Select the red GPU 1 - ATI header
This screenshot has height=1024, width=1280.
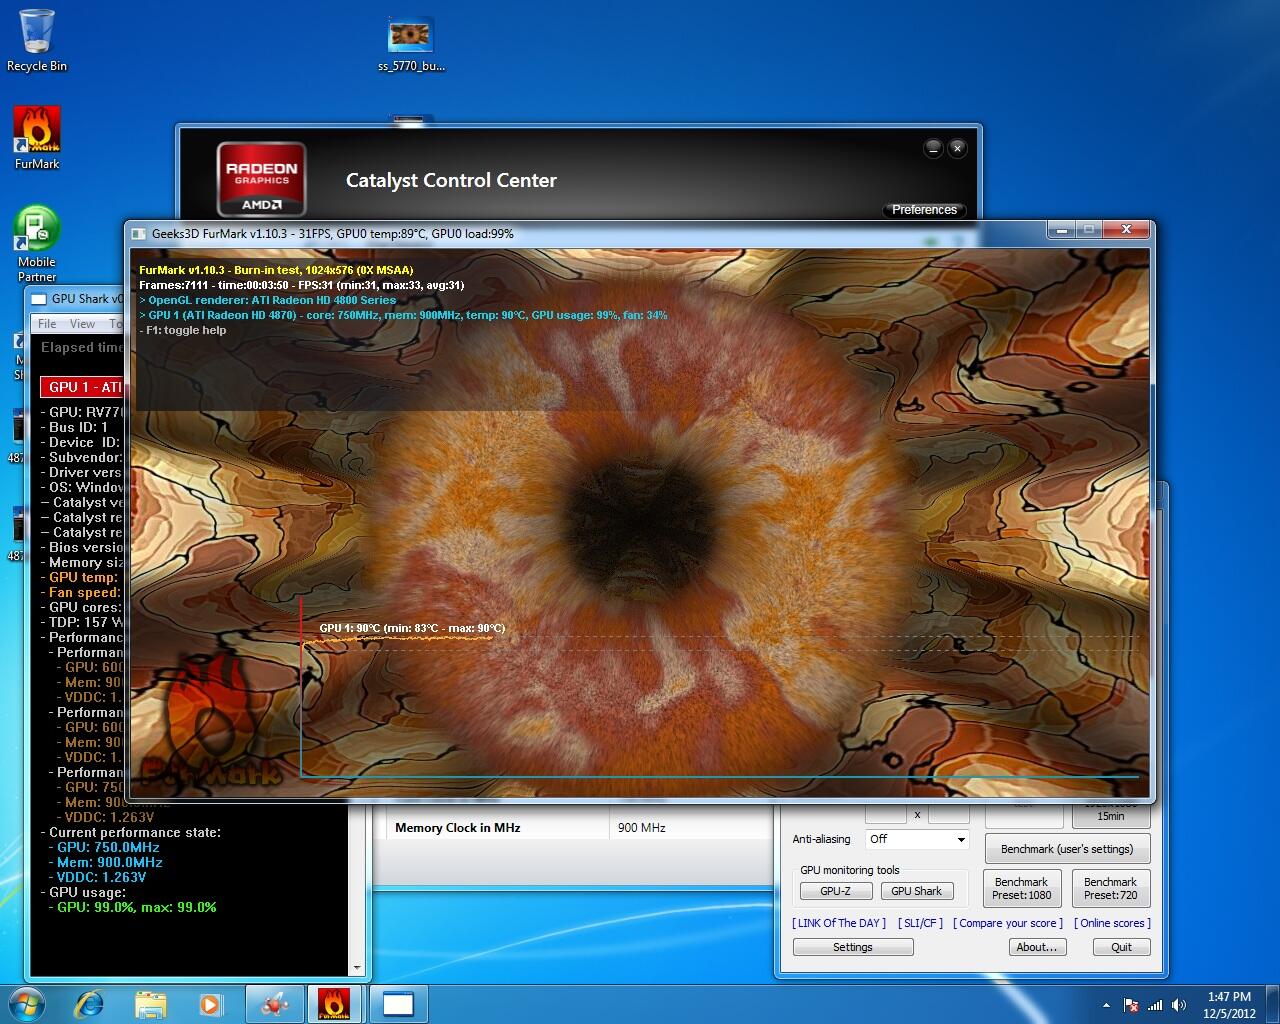point(82,387)
